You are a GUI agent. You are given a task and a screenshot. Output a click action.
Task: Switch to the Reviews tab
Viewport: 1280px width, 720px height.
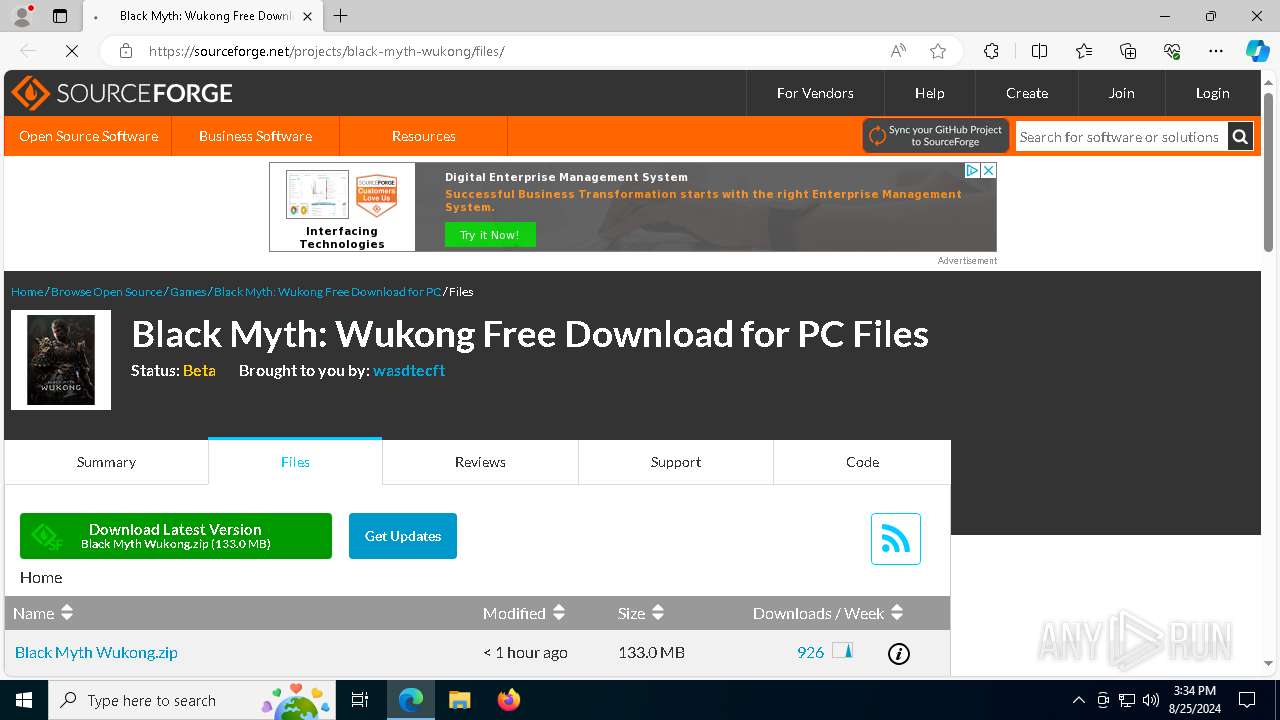pos(480,462)
